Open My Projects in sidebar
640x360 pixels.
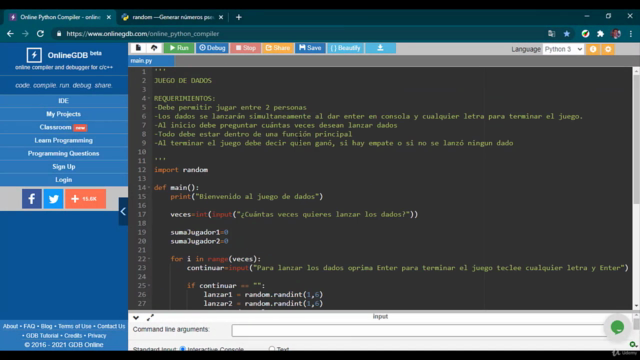click(x=64, y=114)
